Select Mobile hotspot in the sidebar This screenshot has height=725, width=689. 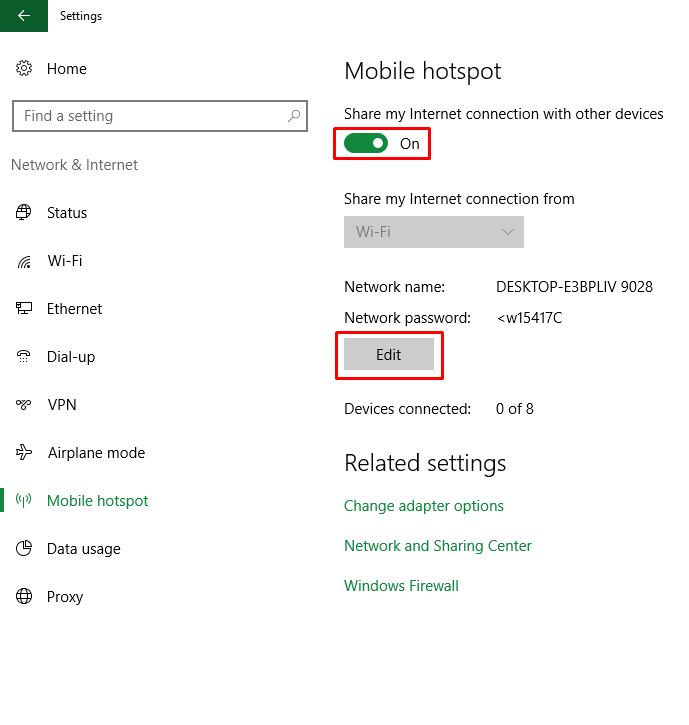pos(97,501)
